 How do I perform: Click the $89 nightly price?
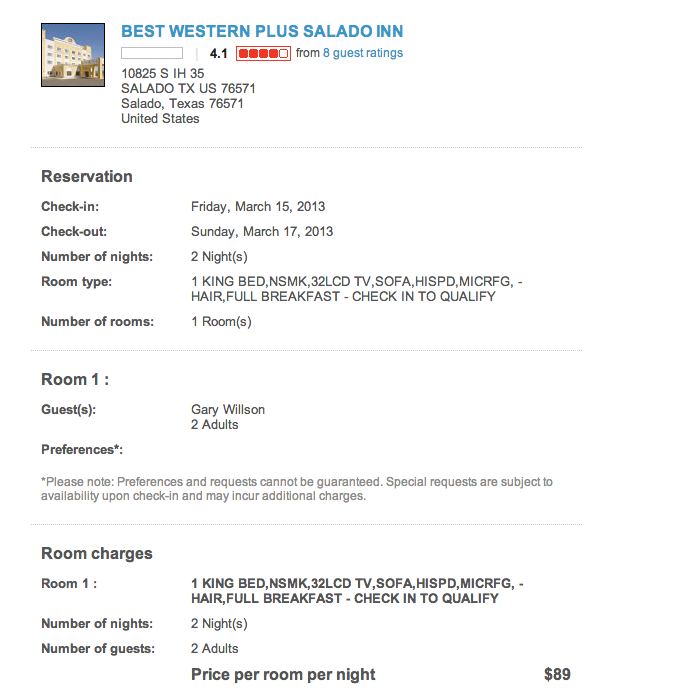point(557,674)
